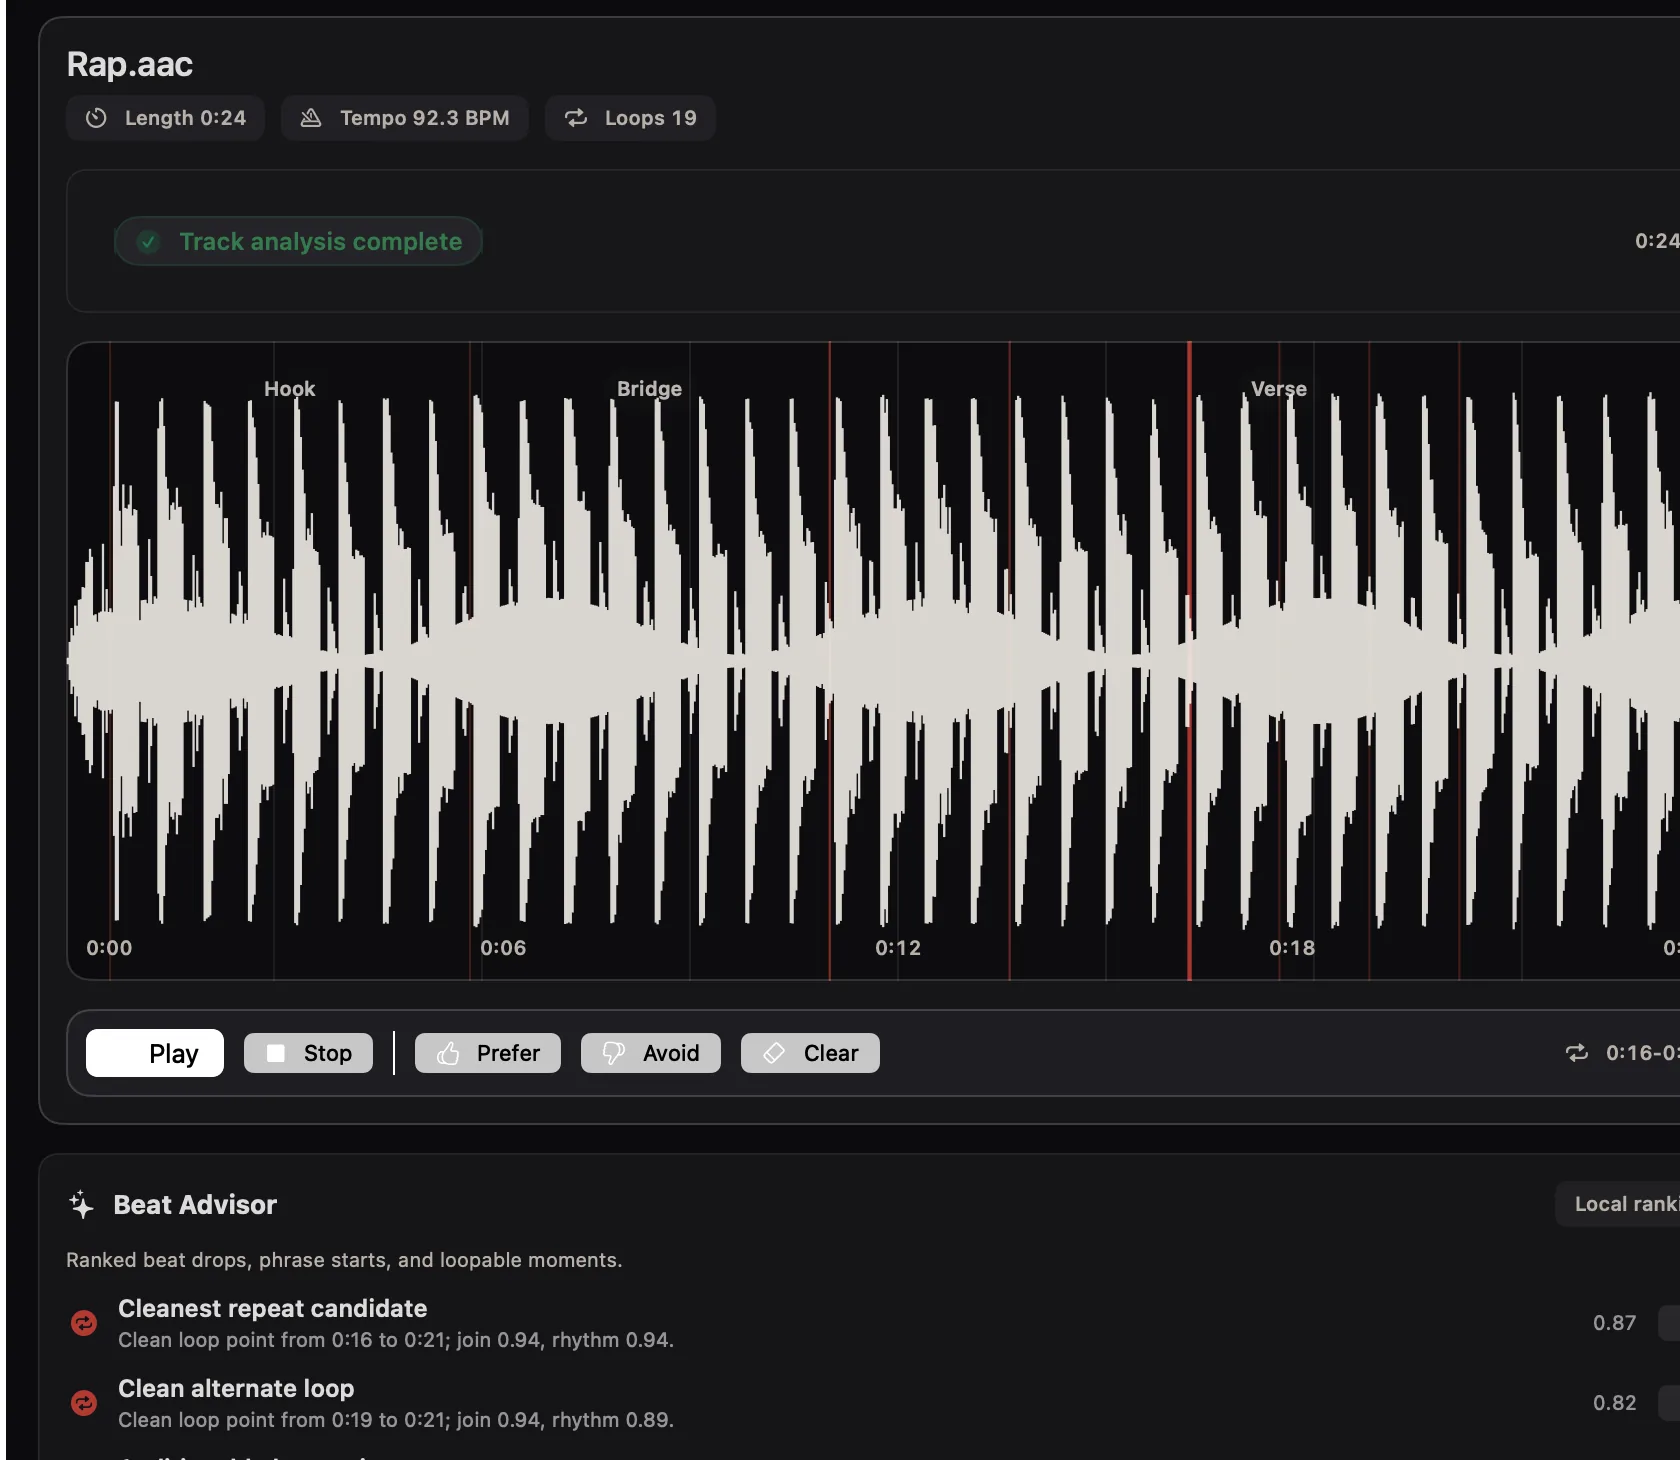This screenshot has height=1460, width=1680.
Task: Click the text 'Clean loop point from 0:19 to 0:21'
Action: click(x=284, y=1420)
